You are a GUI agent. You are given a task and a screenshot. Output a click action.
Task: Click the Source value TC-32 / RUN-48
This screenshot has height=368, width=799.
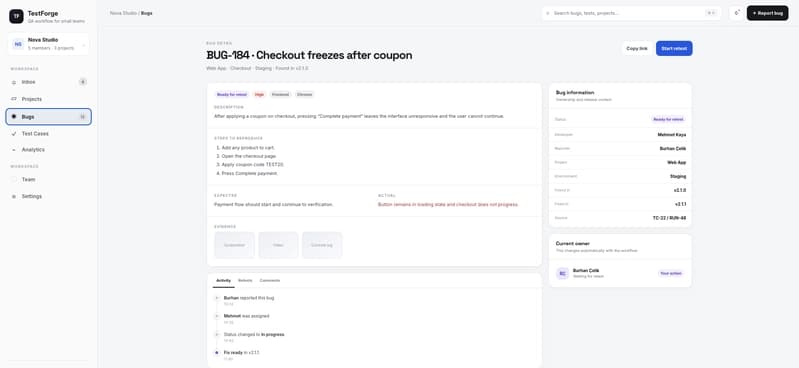point(670,218)
